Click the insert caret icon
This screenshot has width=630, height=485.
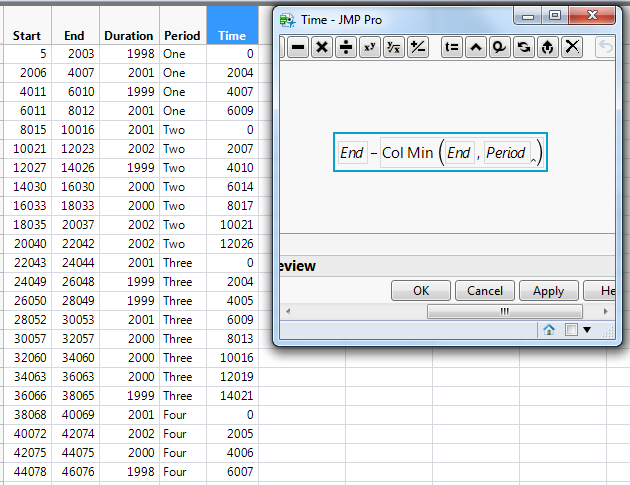[x=475, y=47]
